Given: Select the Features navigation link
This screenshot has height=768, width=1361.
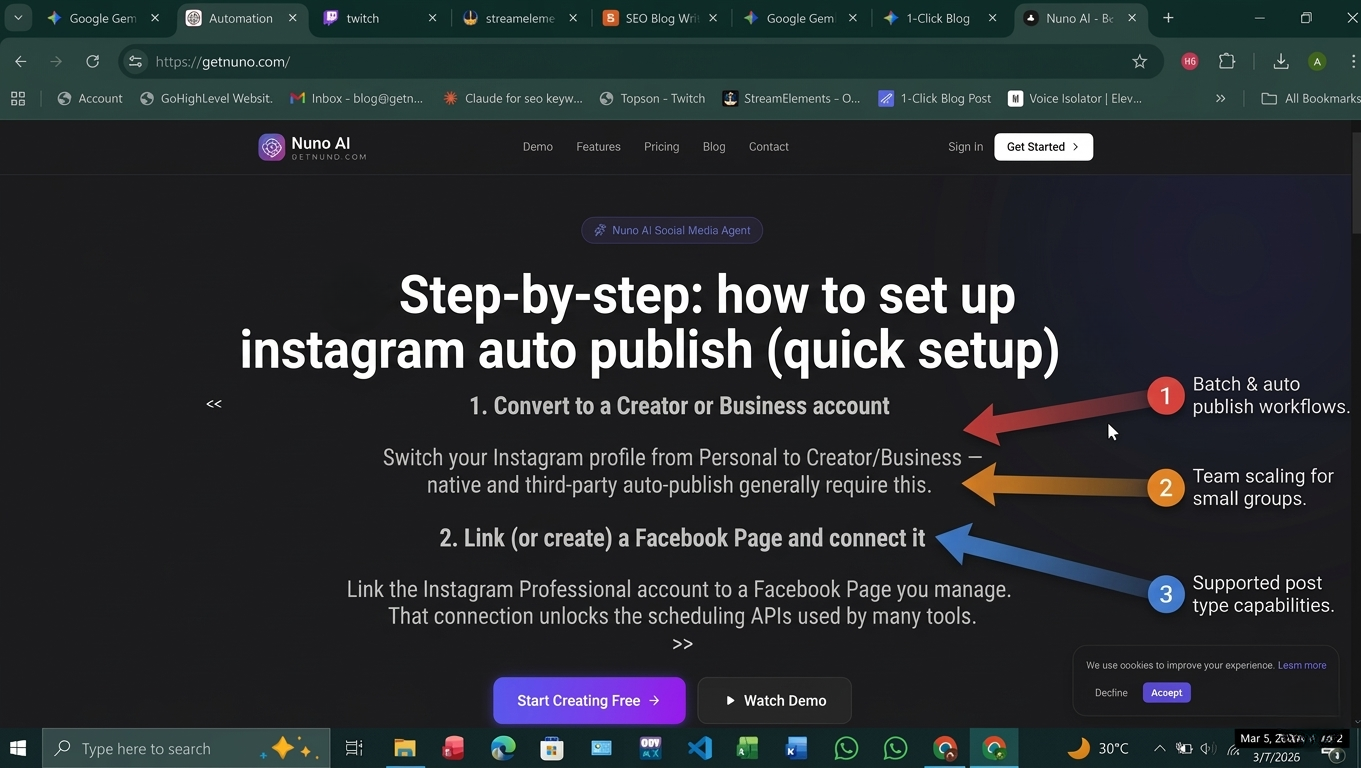Looking at the screenshot, I should click(598, 147).
